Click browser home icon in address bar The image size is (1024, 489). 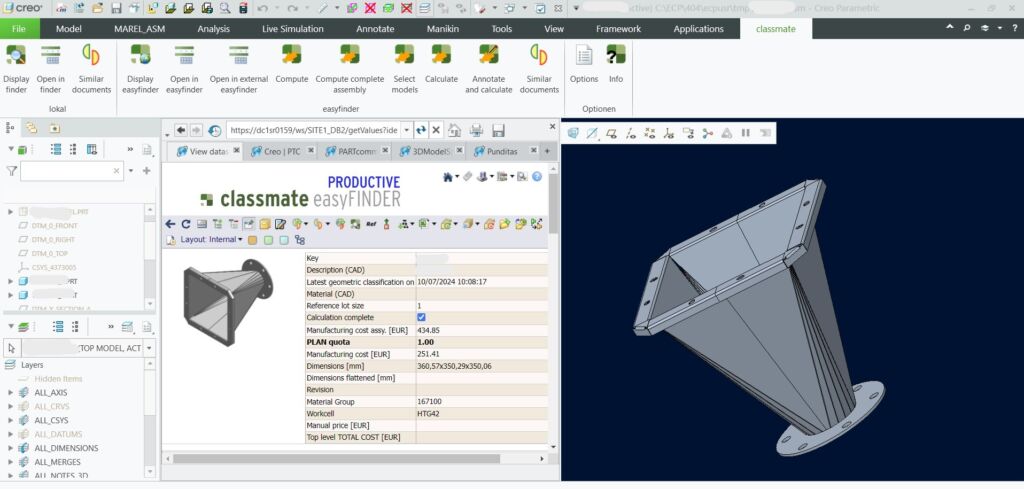pos(455,130)
